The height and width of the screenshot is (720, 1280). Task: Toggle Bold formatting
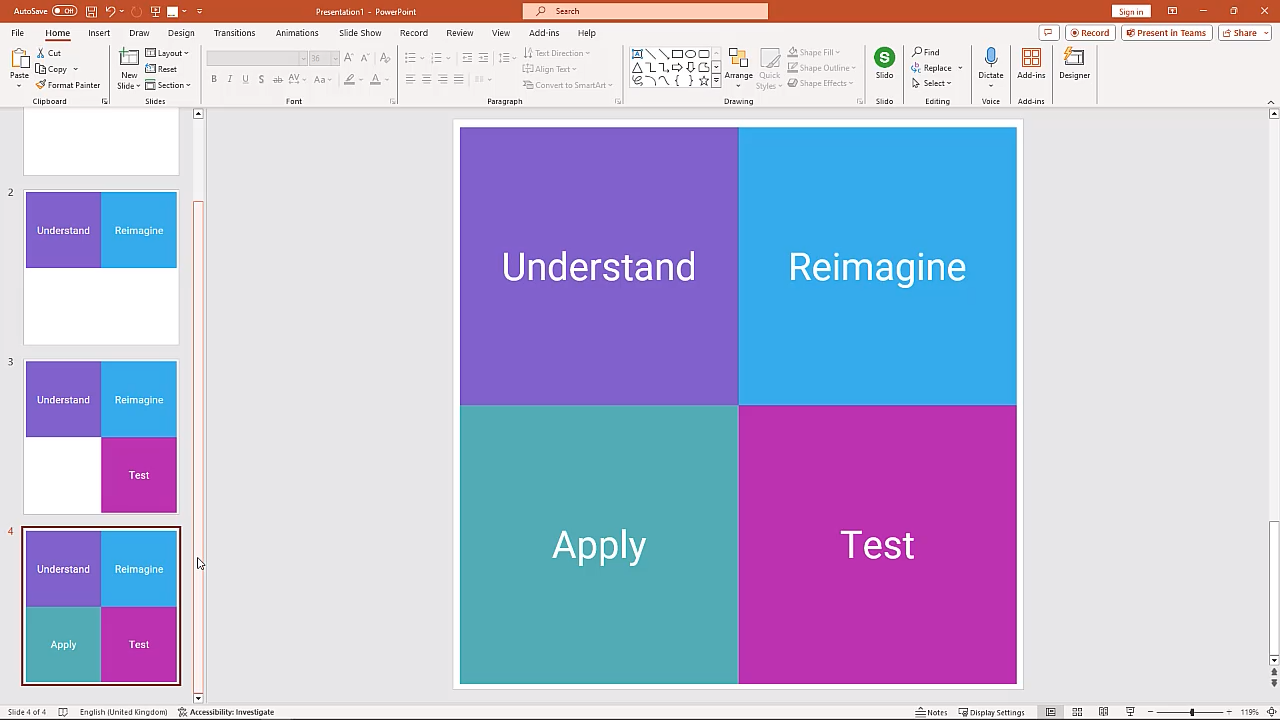[214, 79]
